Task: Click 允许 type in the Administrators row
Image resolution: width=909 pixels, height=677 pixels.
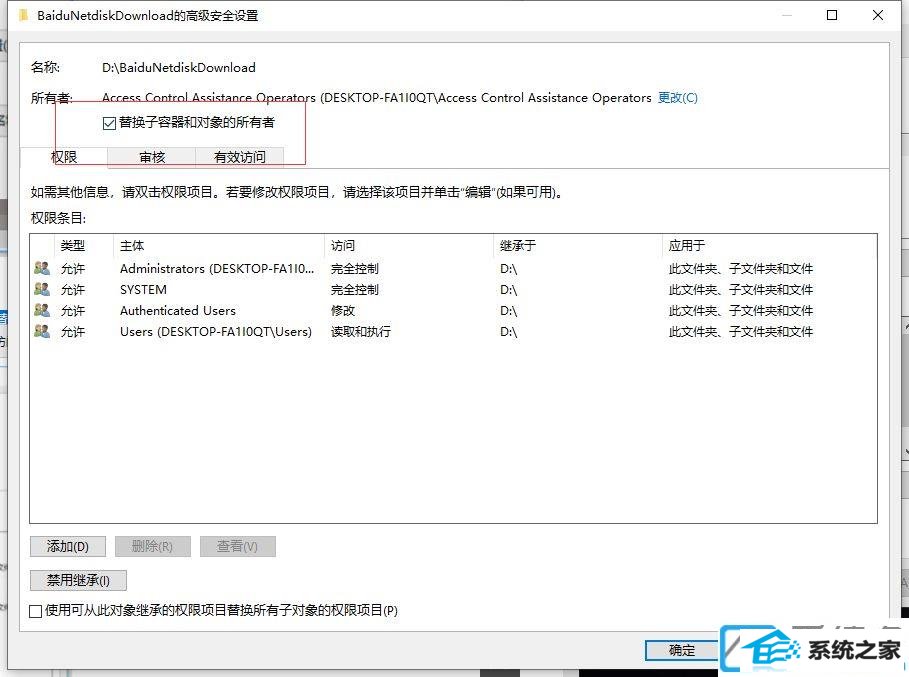Action: click(x=73, y=269)
